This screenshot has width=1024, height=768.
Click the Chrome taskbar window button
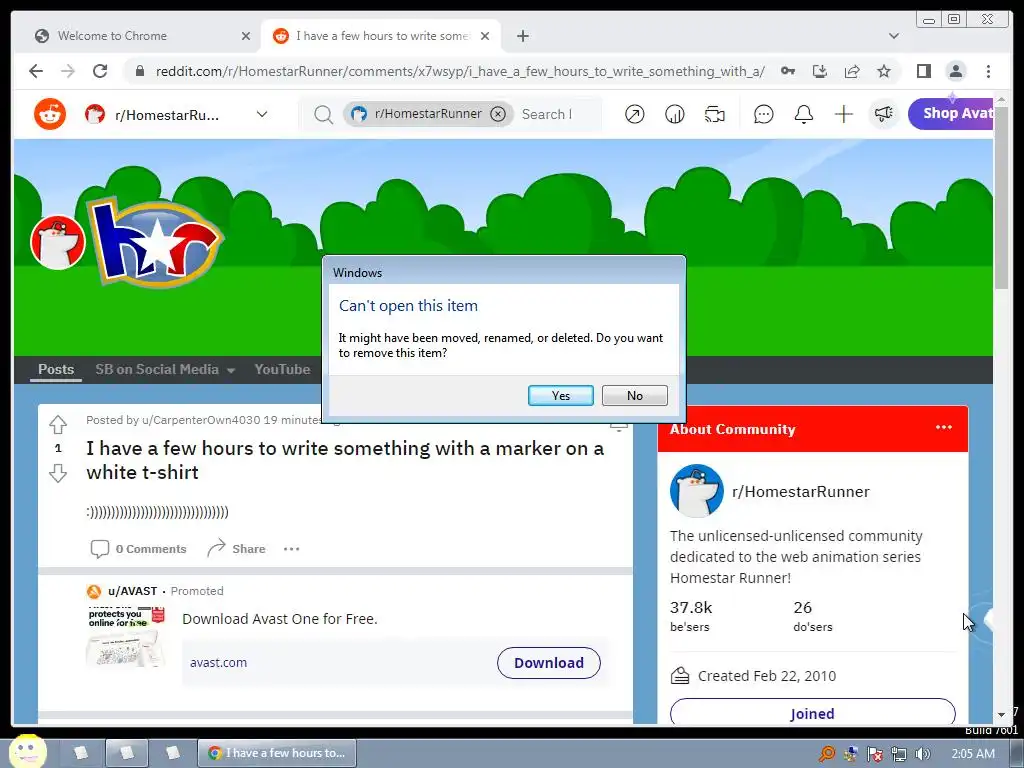277,753
